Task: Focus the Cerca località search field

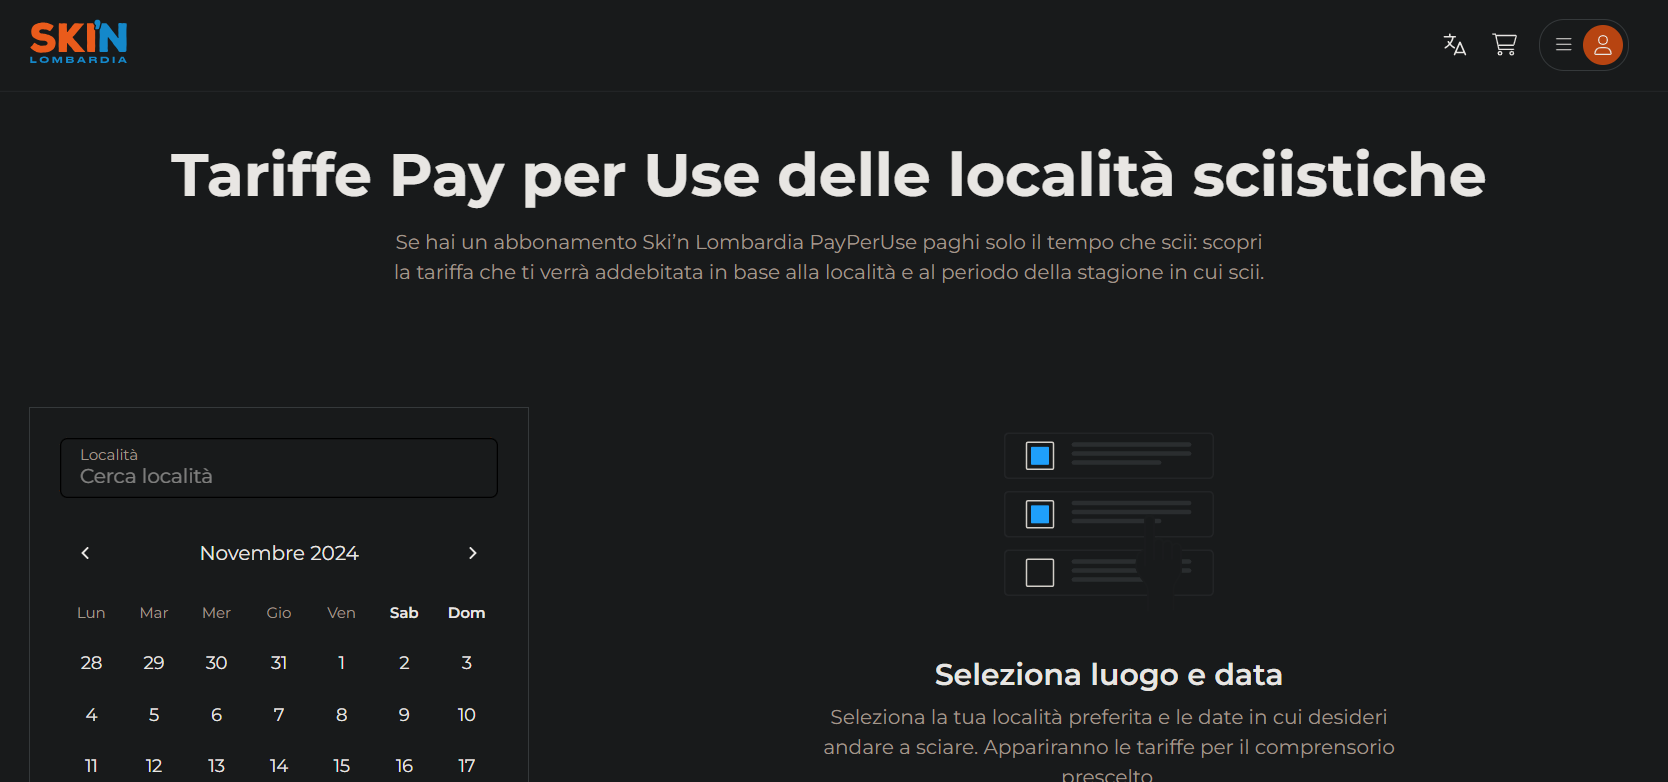Action: pos(279,468)
